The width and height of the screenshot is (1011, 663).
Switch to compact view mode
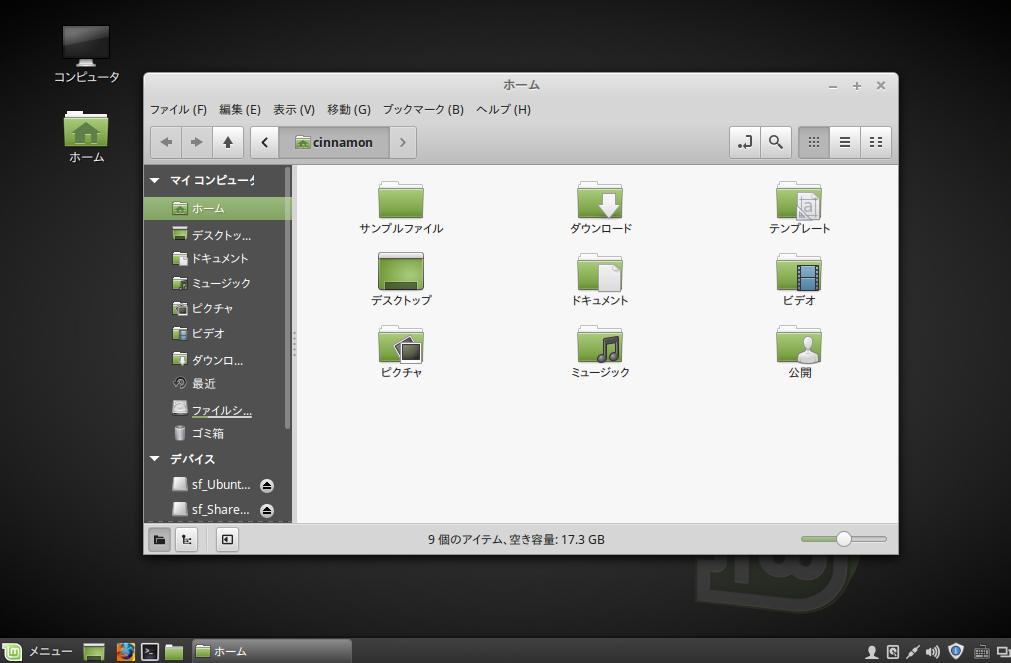click(875, 142)
